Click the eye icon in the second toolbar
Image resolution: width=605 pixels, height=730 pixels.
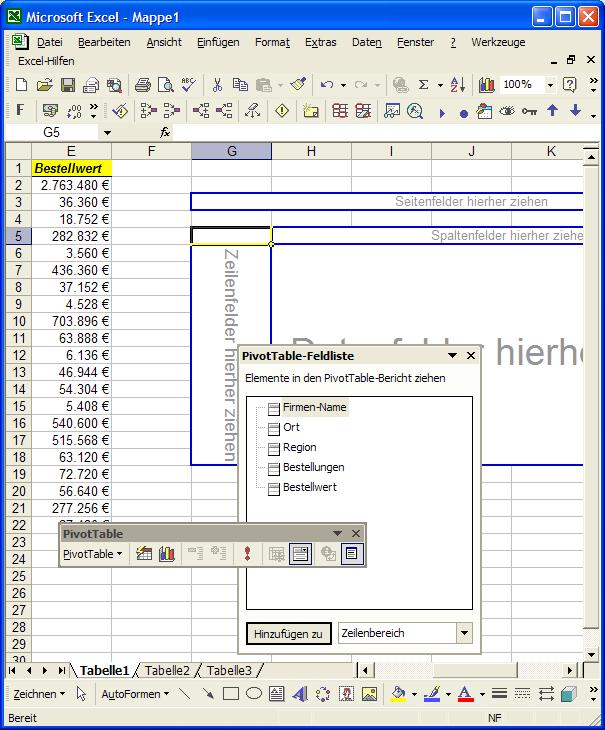tap(507, 111)
